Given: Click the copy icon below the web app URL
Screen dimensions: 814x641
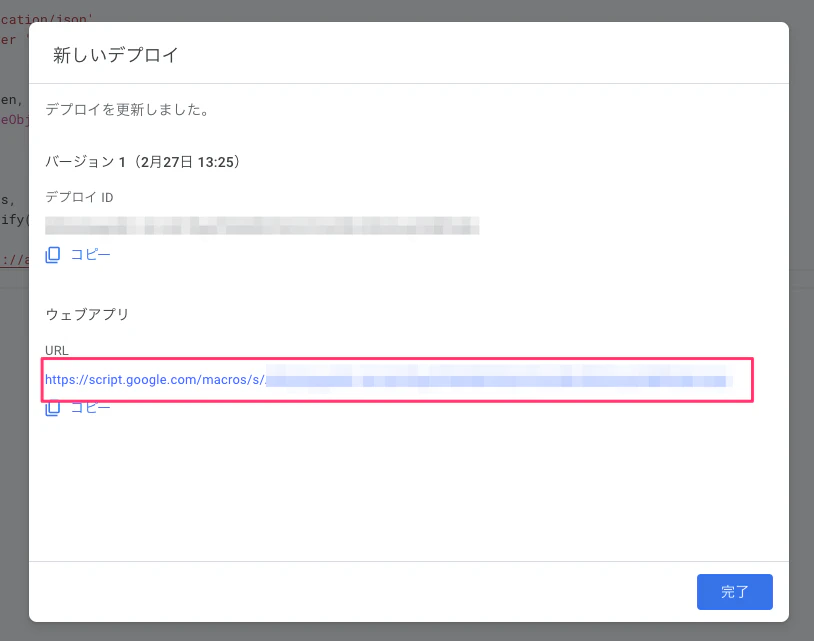Looking at the screenshot, I should (53, 407).
